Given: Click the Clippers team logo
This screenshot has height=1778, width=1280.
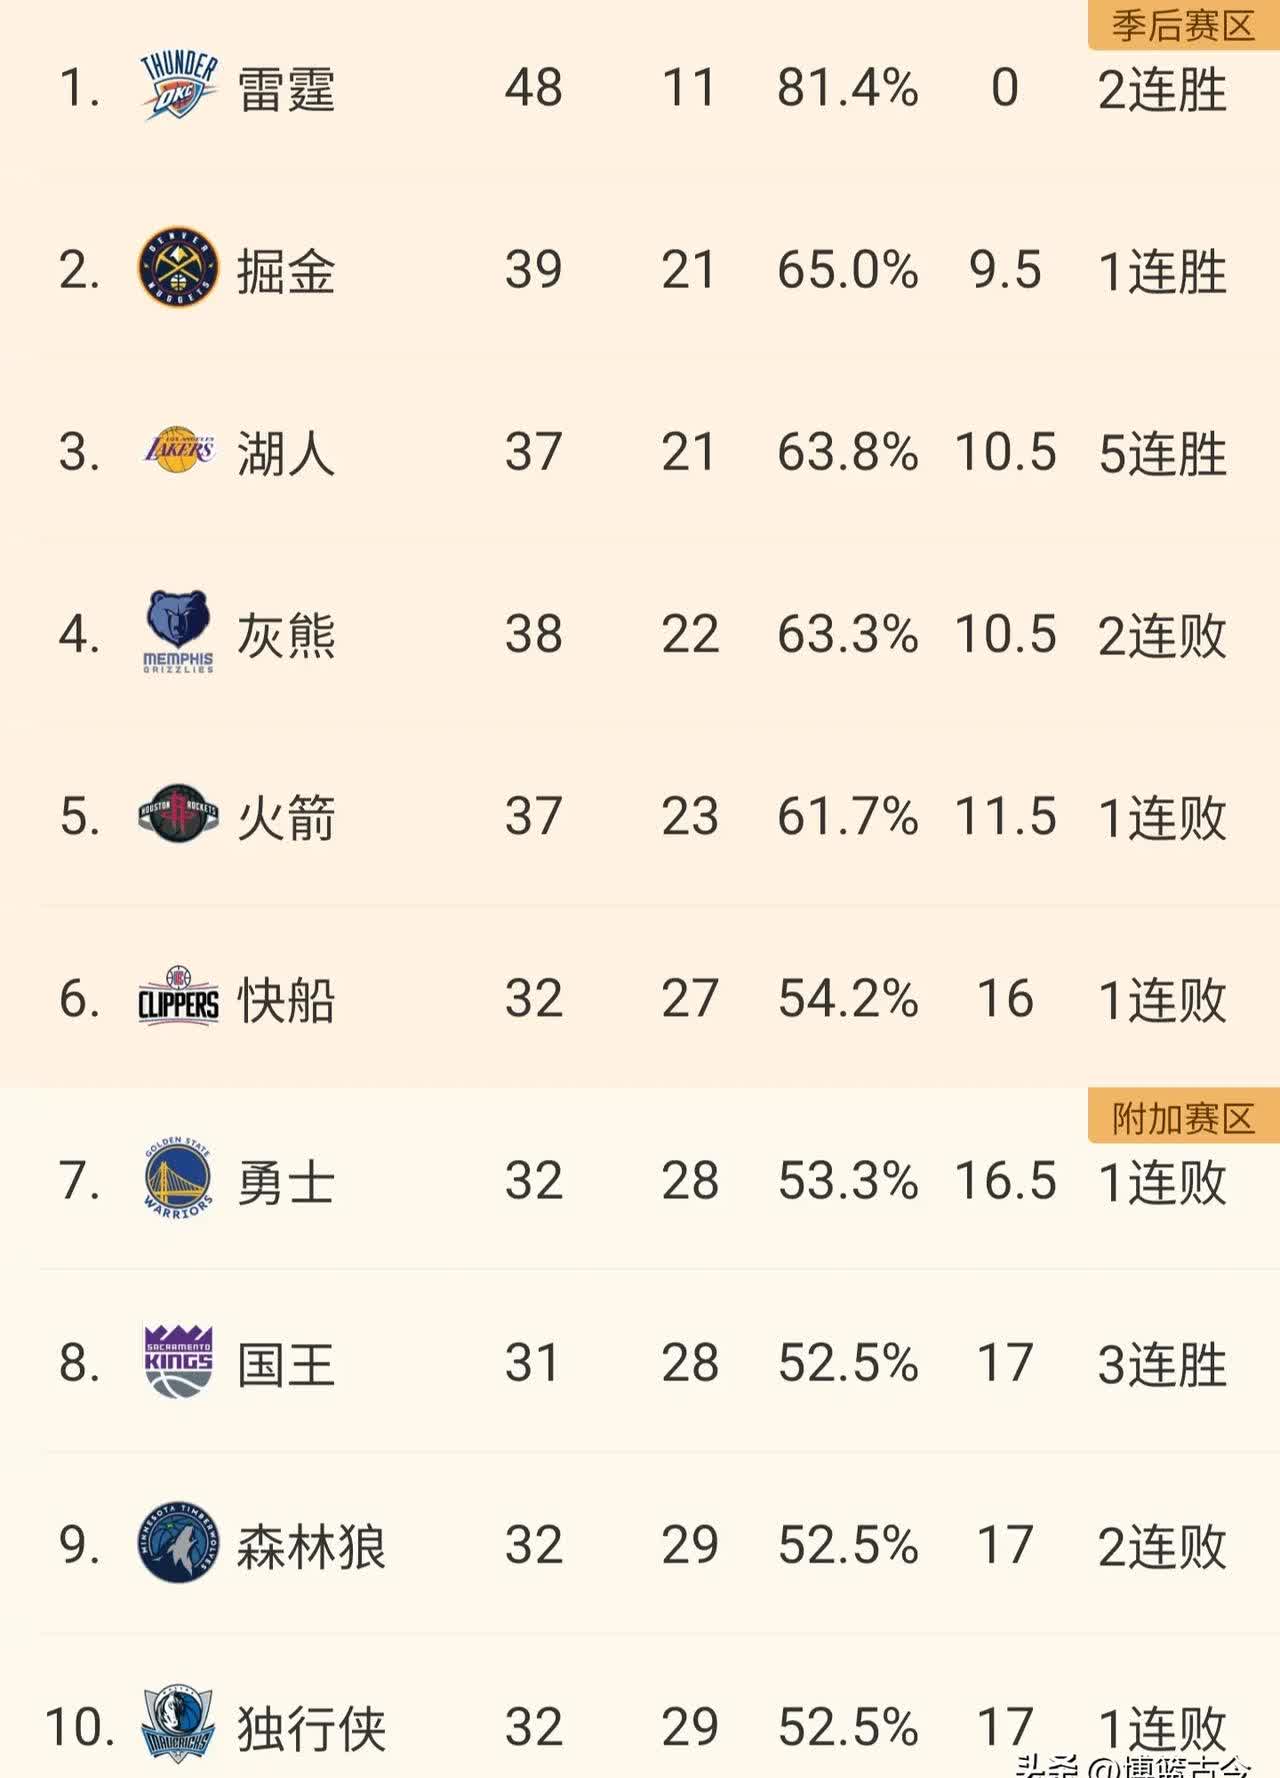Looking at the screenshot, I should 178,998.
